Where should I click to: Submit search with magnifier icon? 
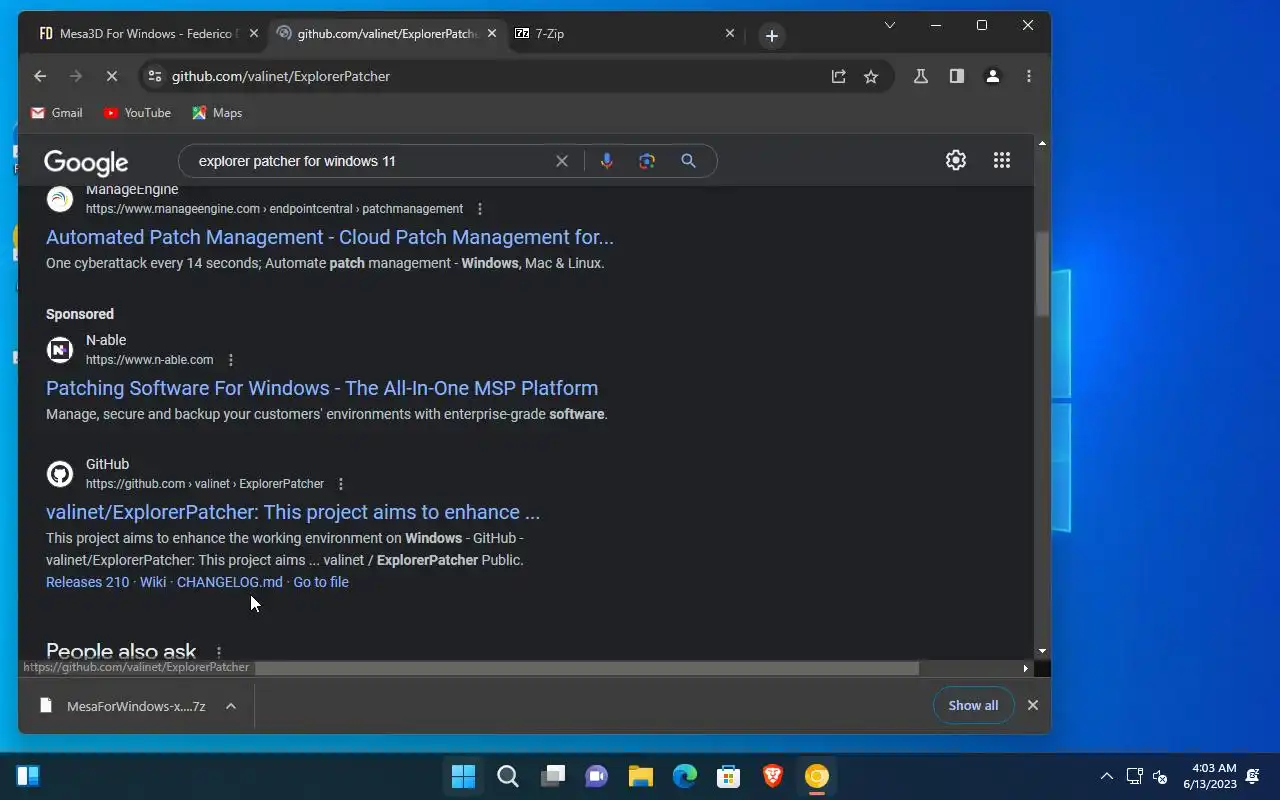688,161
